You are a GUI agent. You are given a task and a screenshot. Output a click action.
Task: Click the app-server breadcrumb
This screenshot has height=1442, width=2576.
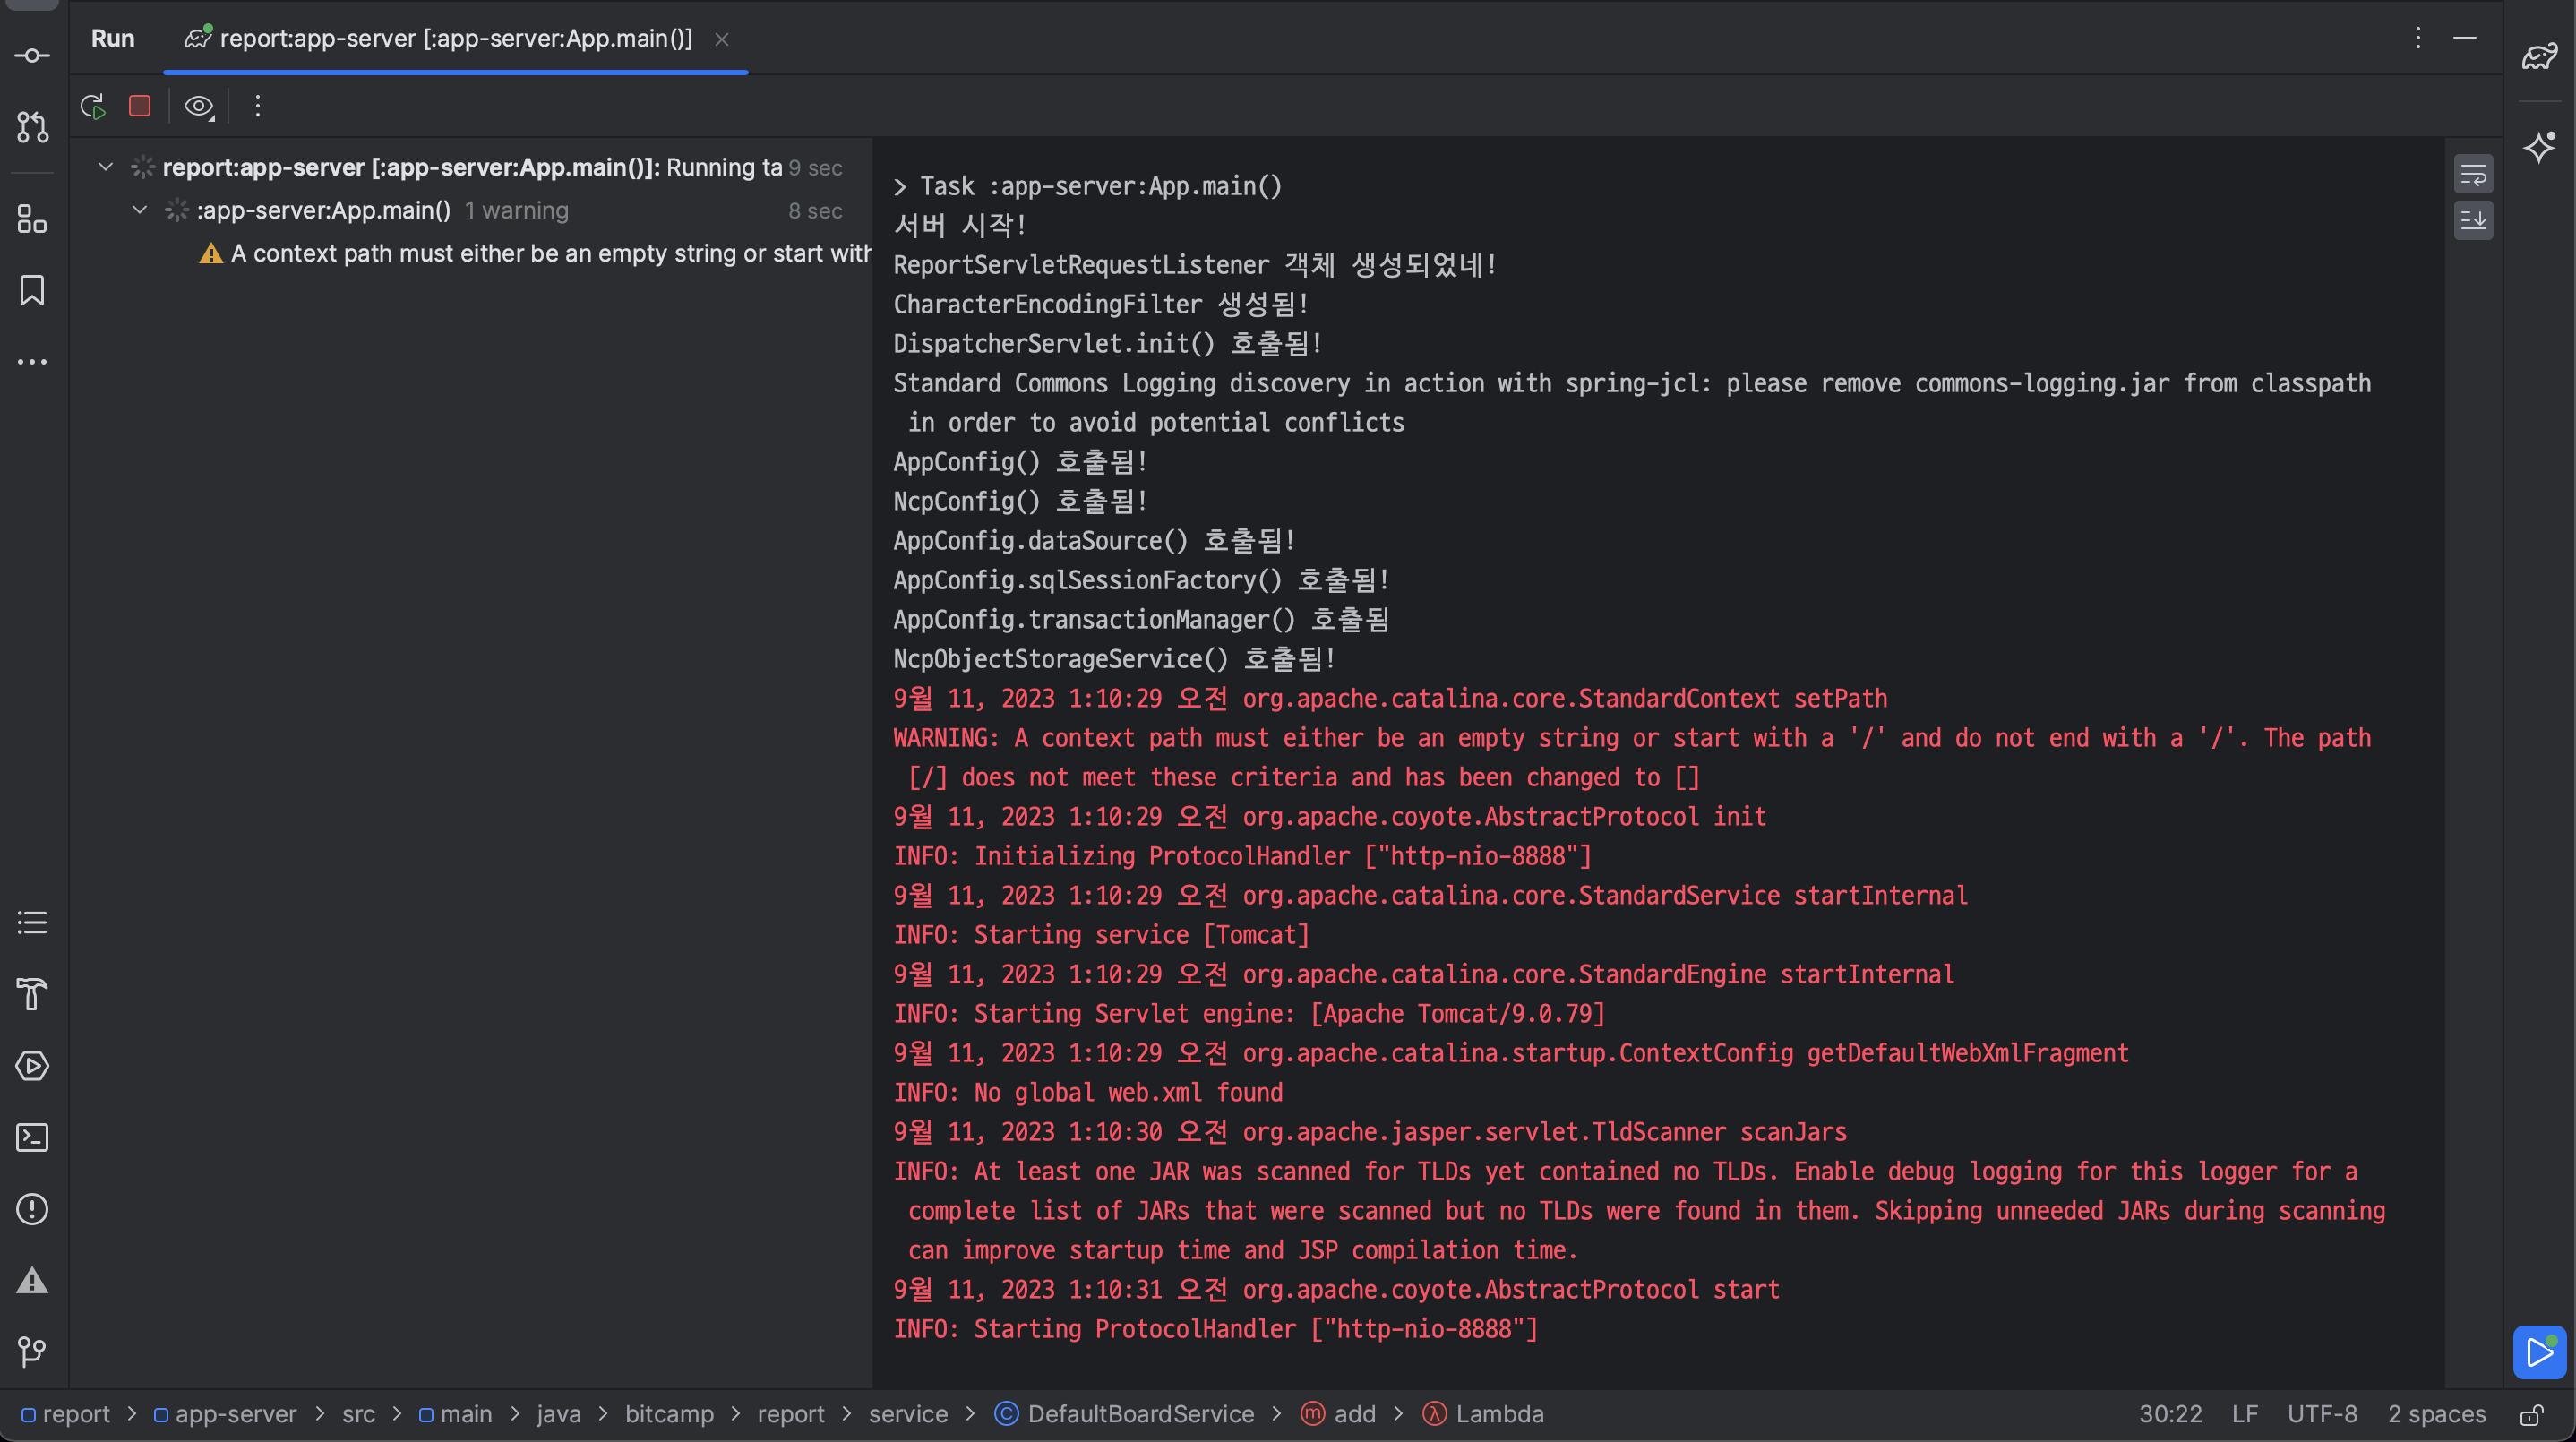[x=225, y=1414]
